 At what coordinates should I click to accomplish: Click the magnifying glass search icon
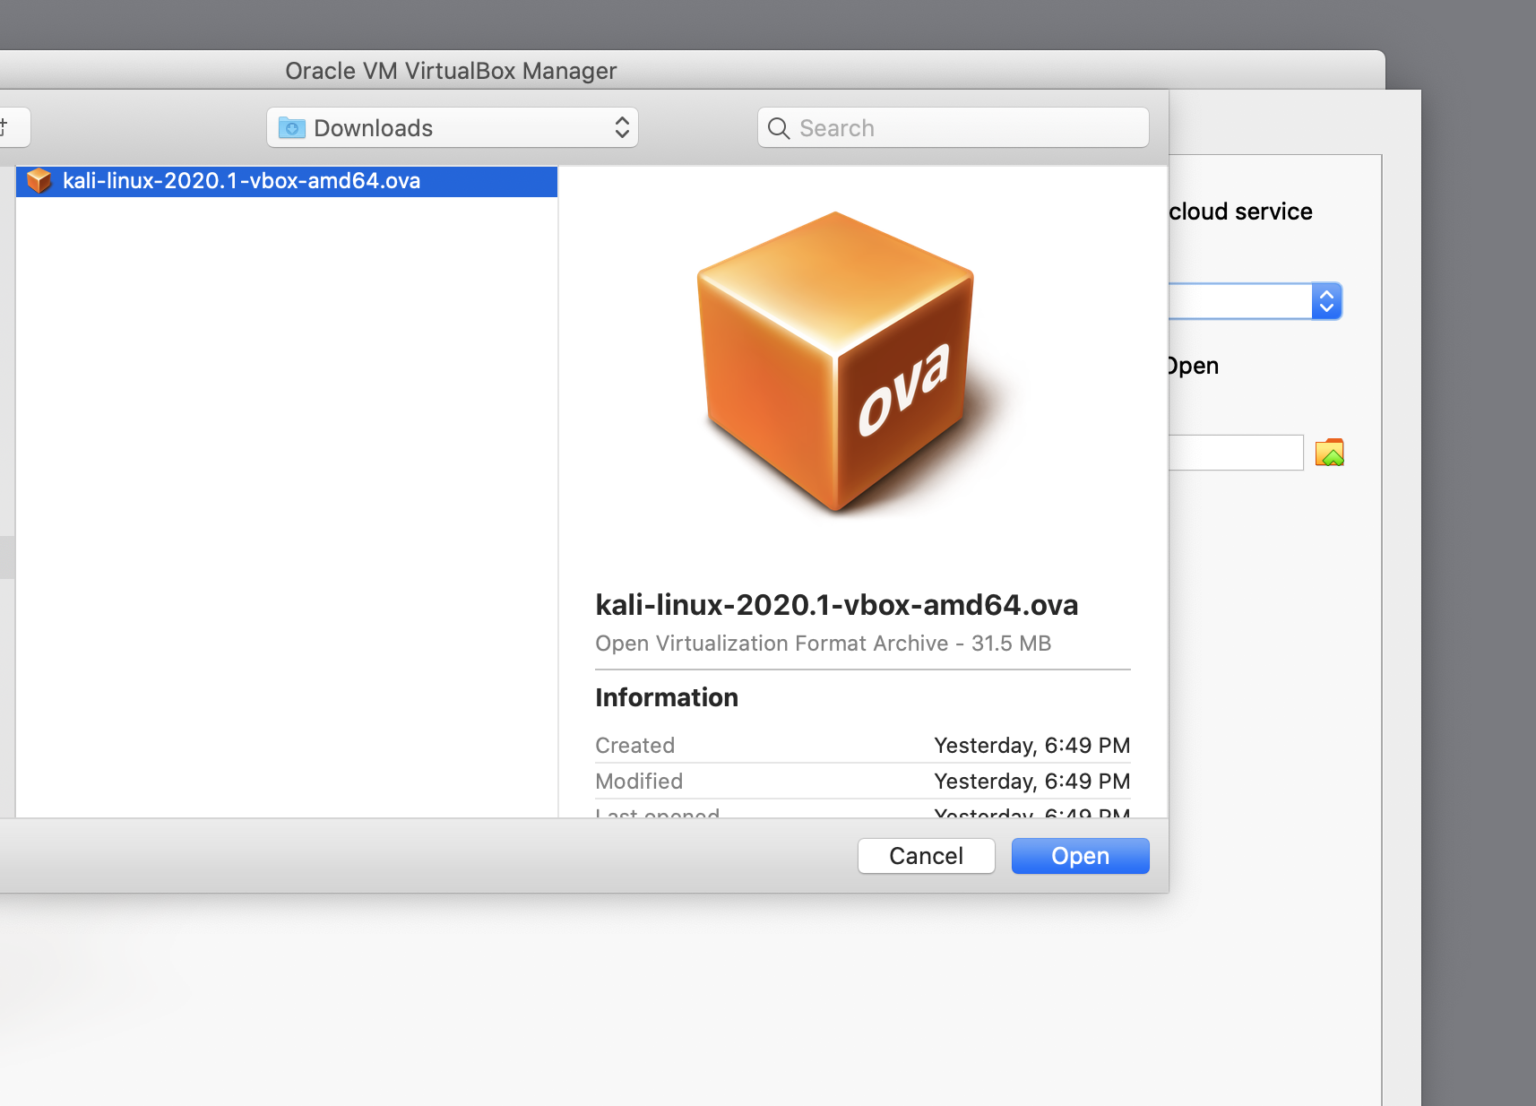pyautogui.click(x=778, y=128)
